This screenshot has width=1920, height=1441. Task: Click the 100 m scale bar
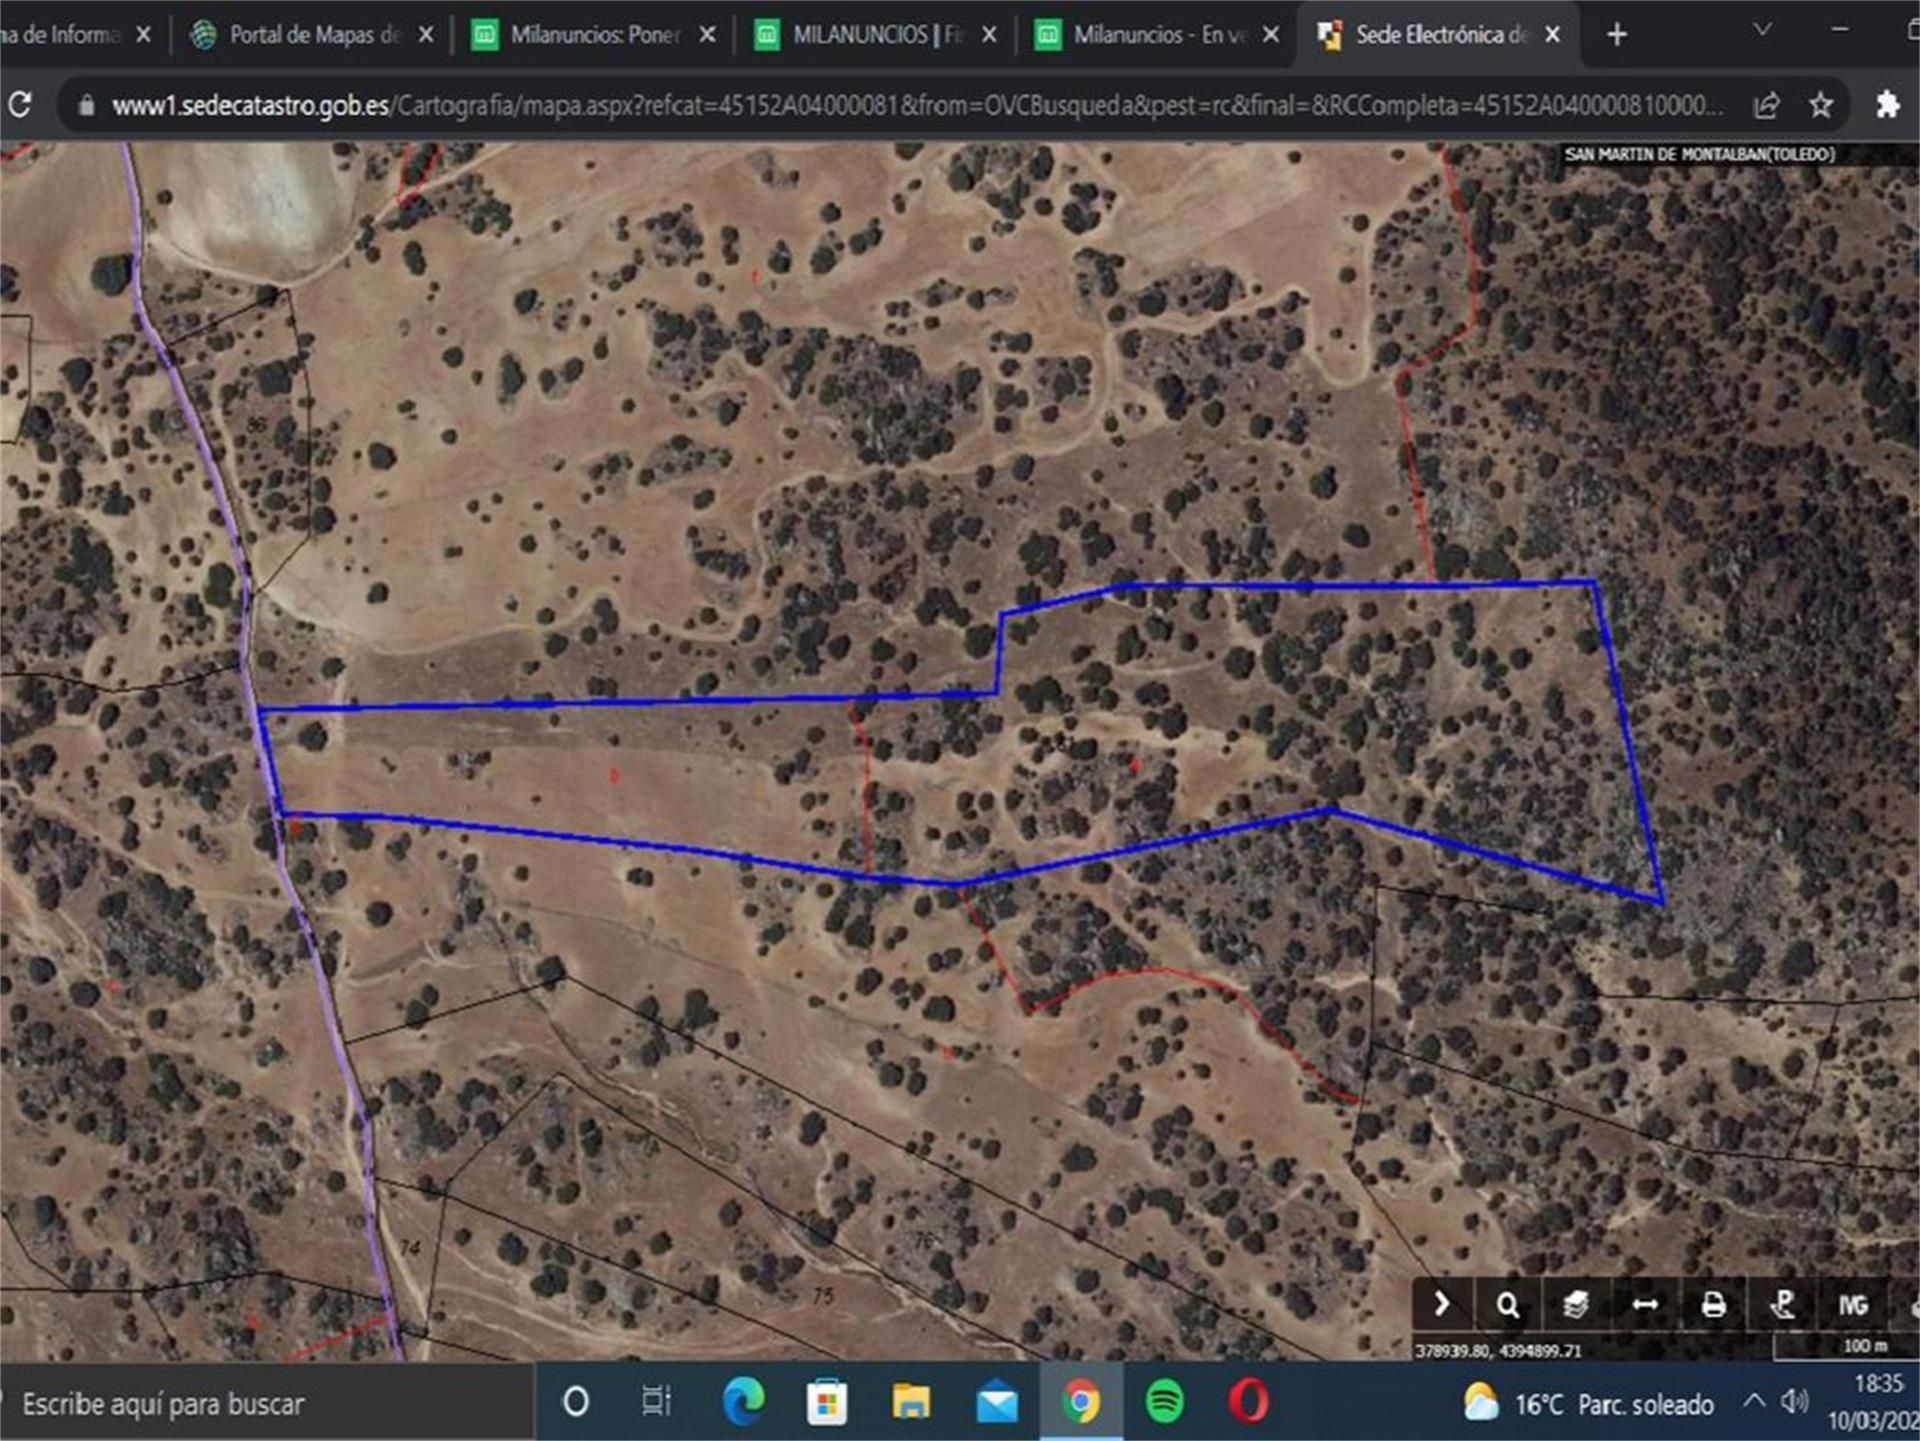tap(1845, 1348)
